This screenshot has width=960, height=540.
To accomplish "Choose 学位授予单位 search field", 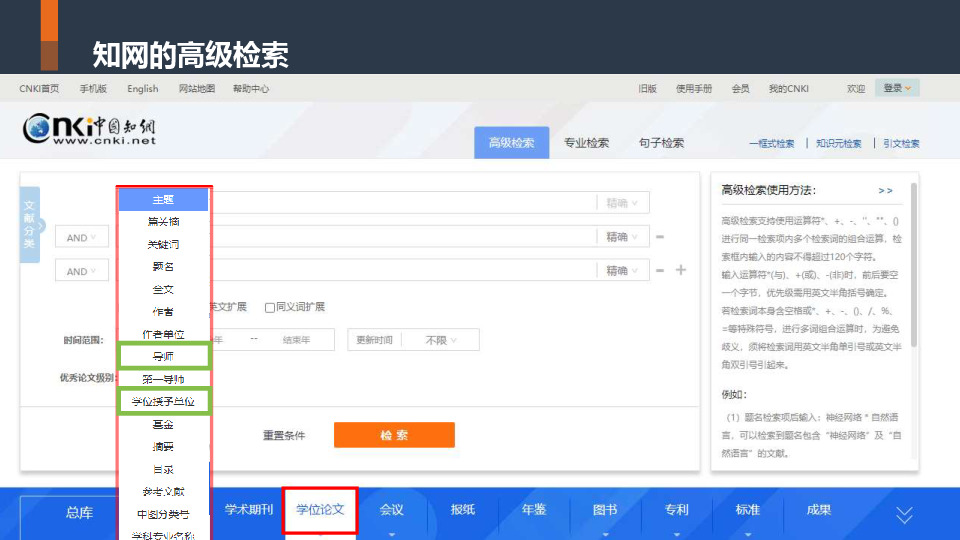I will pos(163,402).
